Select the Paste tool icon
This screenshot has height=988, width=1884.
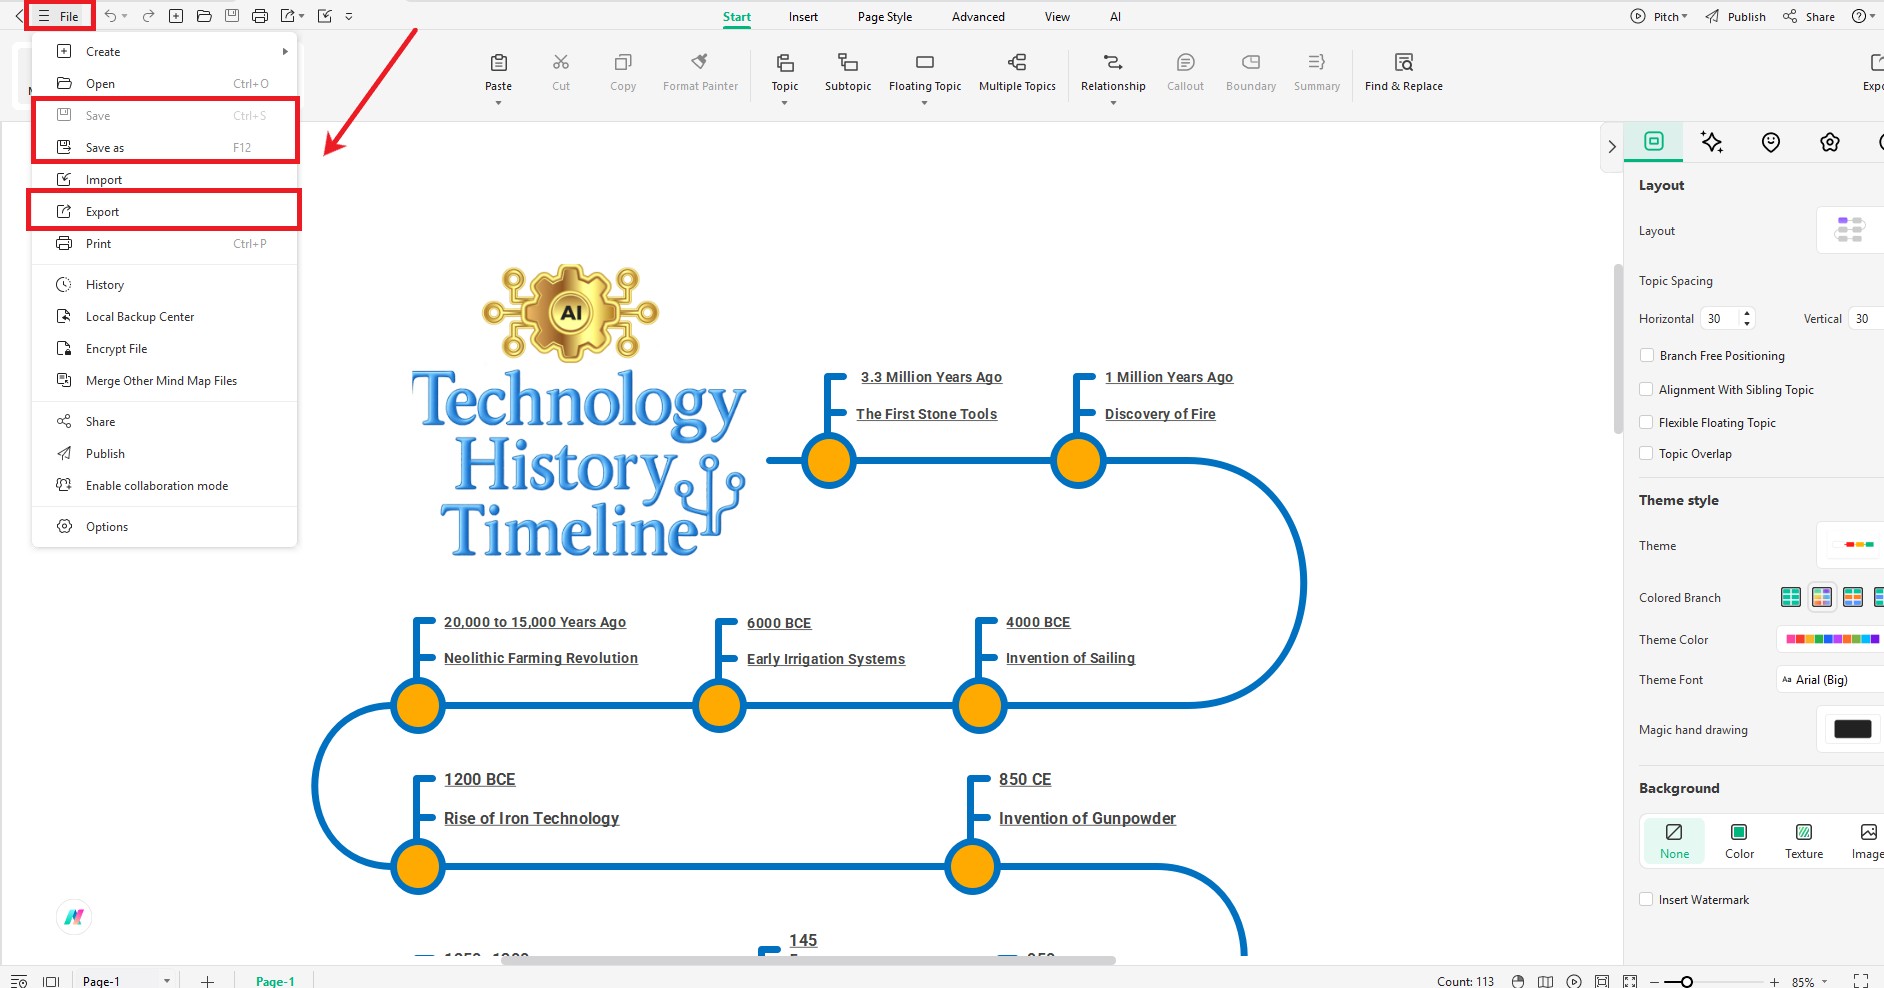pos(499,63)
